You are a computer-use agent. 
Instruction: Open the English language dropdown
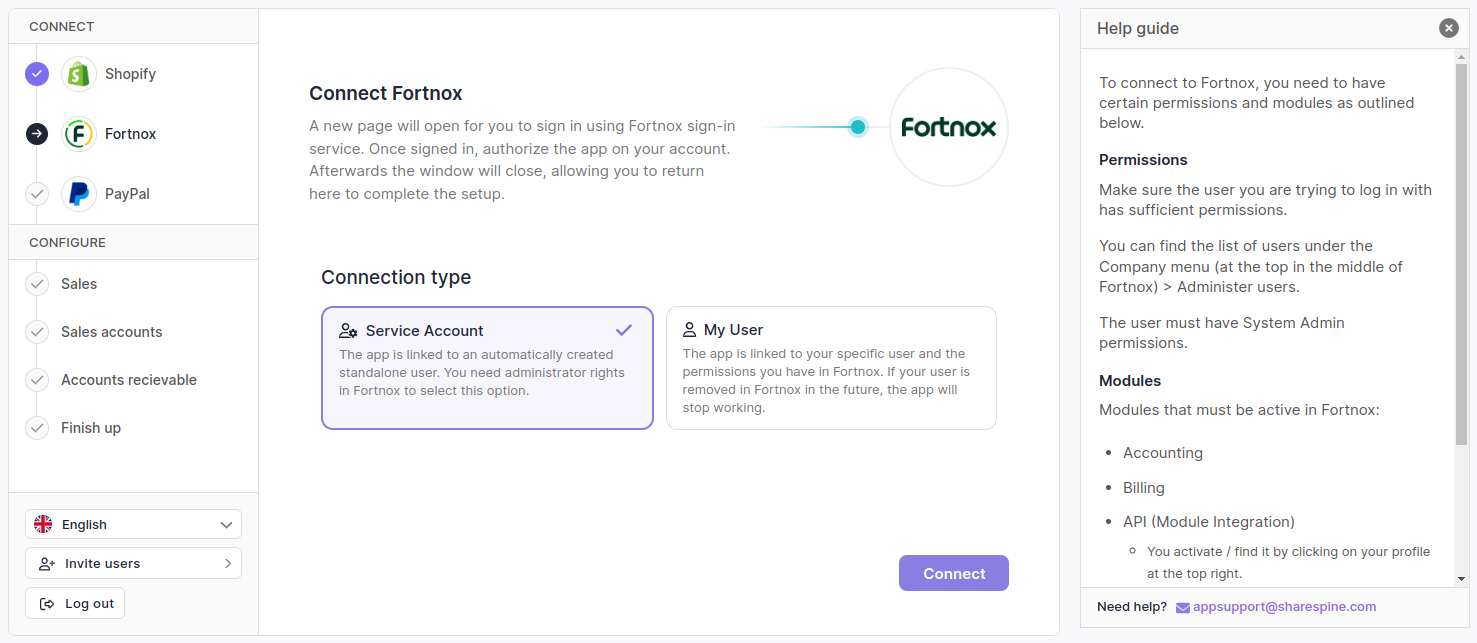tap(133, 524)
